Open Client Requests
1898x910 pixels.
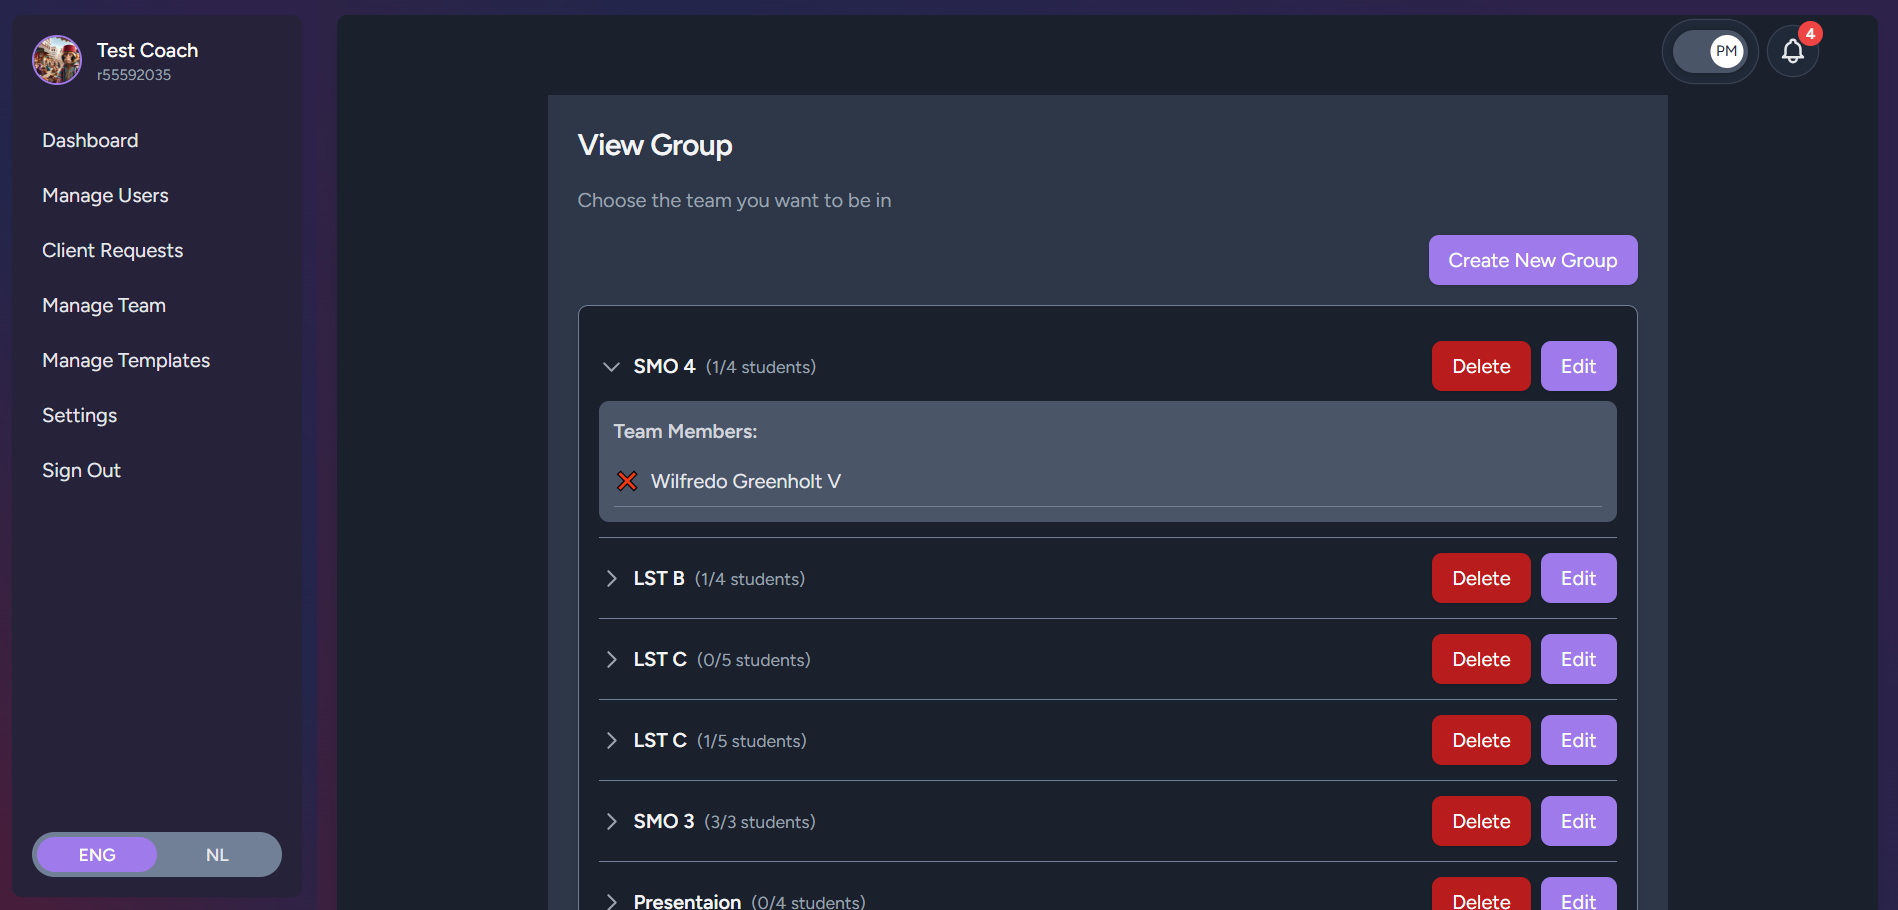pos(112,250)
